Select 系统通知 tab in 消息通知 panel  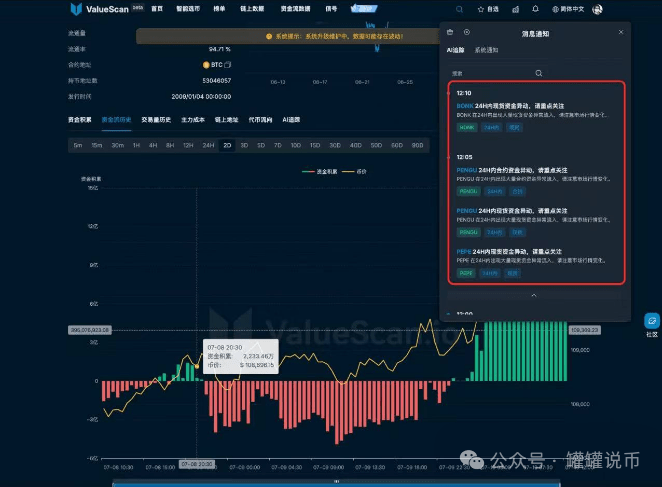(x=486, y=50)
